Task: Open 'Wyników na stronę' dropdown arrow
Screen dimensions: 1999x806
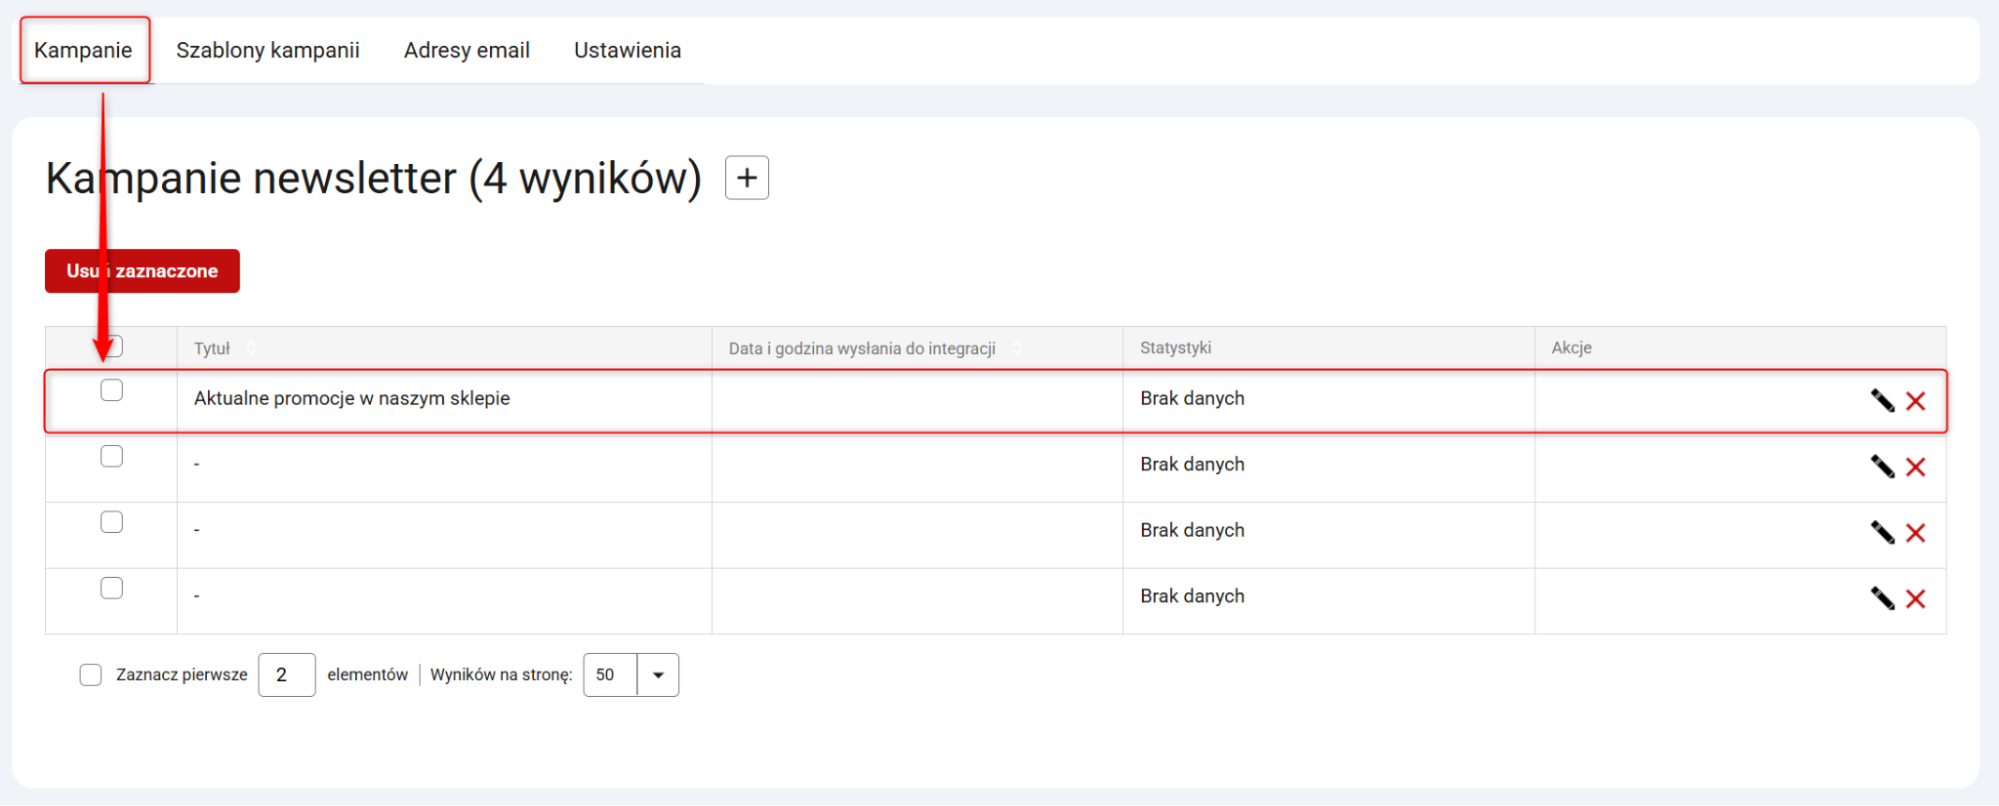Action: click(x=658, y=675)
